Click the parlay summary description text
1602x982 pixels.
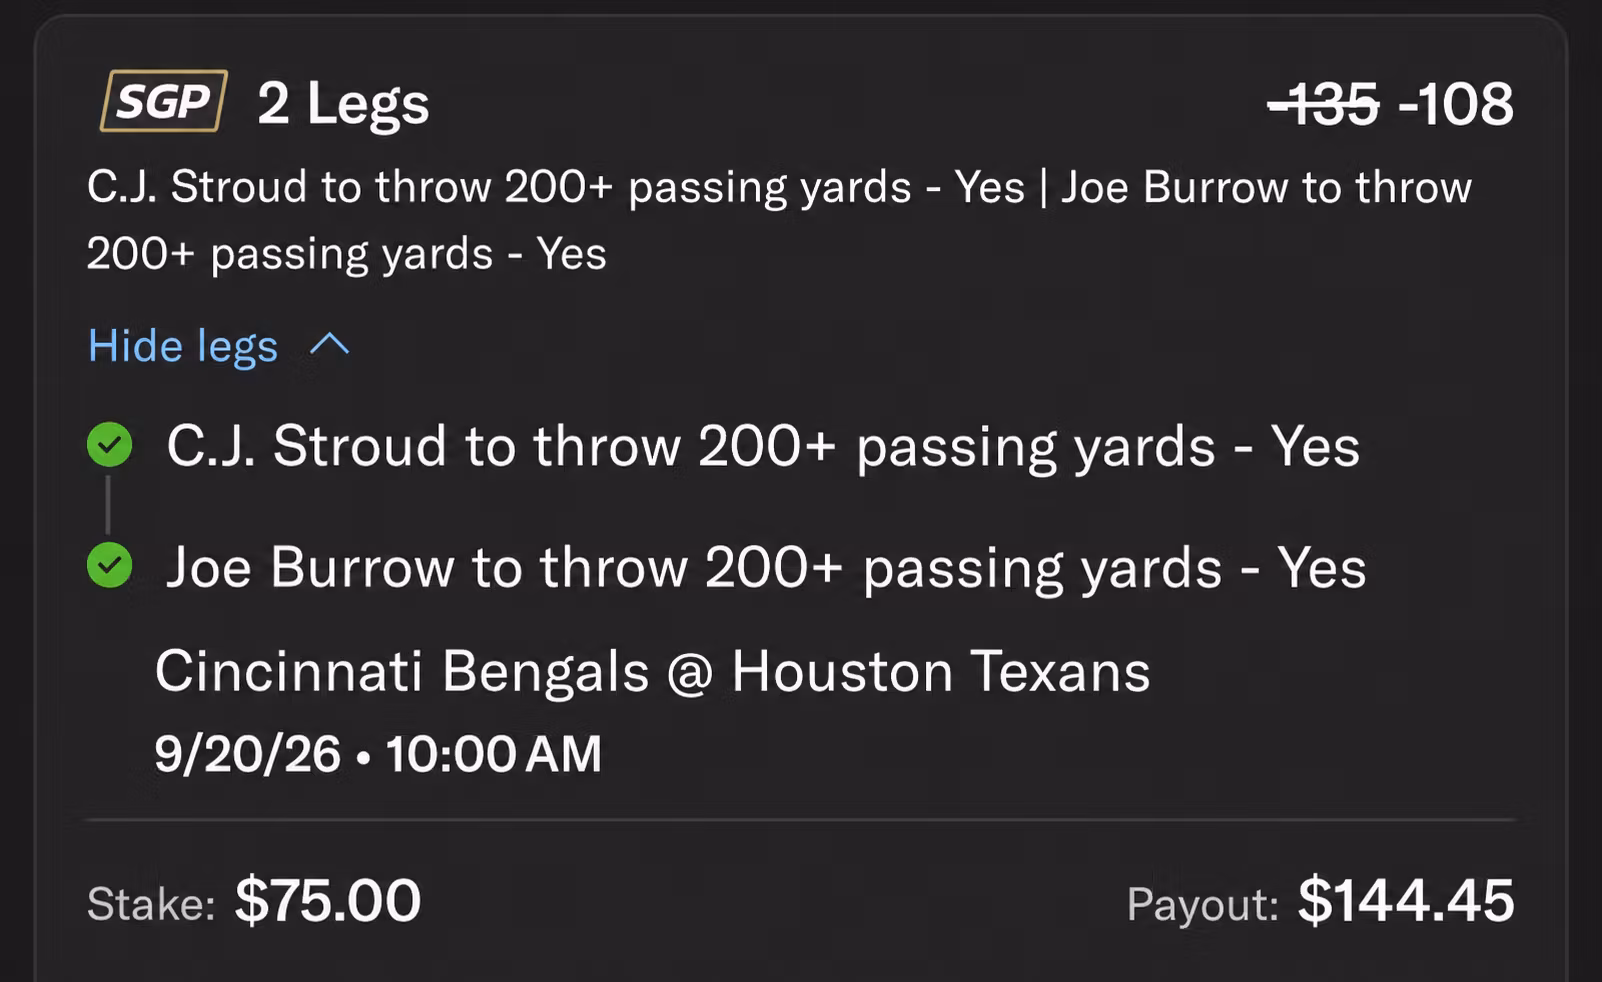779,220
